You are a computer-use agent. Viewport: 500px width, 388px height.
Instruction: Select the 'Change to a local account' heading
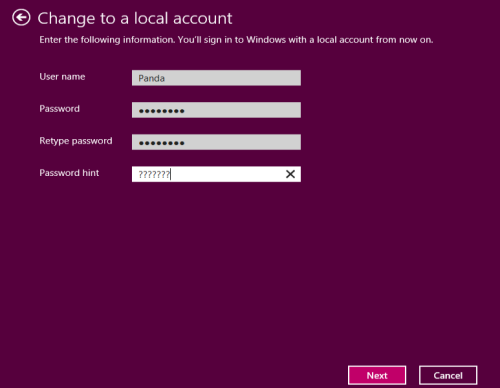click(x=135, y=18)
